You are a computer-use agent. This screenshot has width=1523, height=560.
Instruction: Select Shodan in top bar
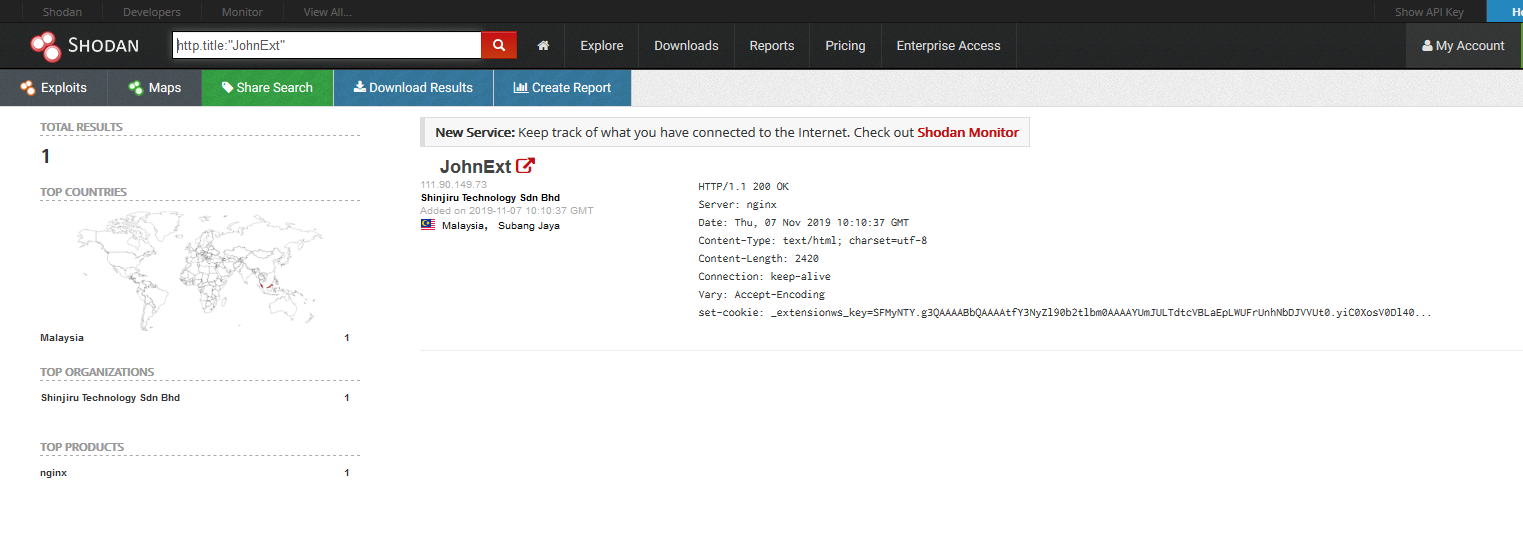click(62, 12)
